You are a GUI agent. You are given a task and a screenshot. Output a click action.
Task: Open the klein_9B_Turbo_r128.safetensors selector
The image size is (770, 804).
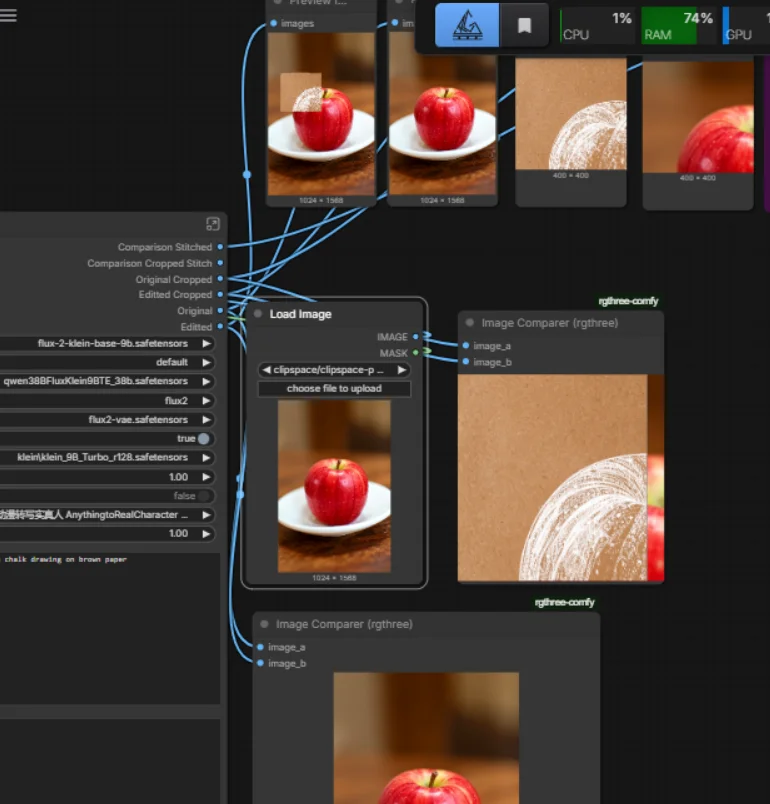click(x=107, y=457)
